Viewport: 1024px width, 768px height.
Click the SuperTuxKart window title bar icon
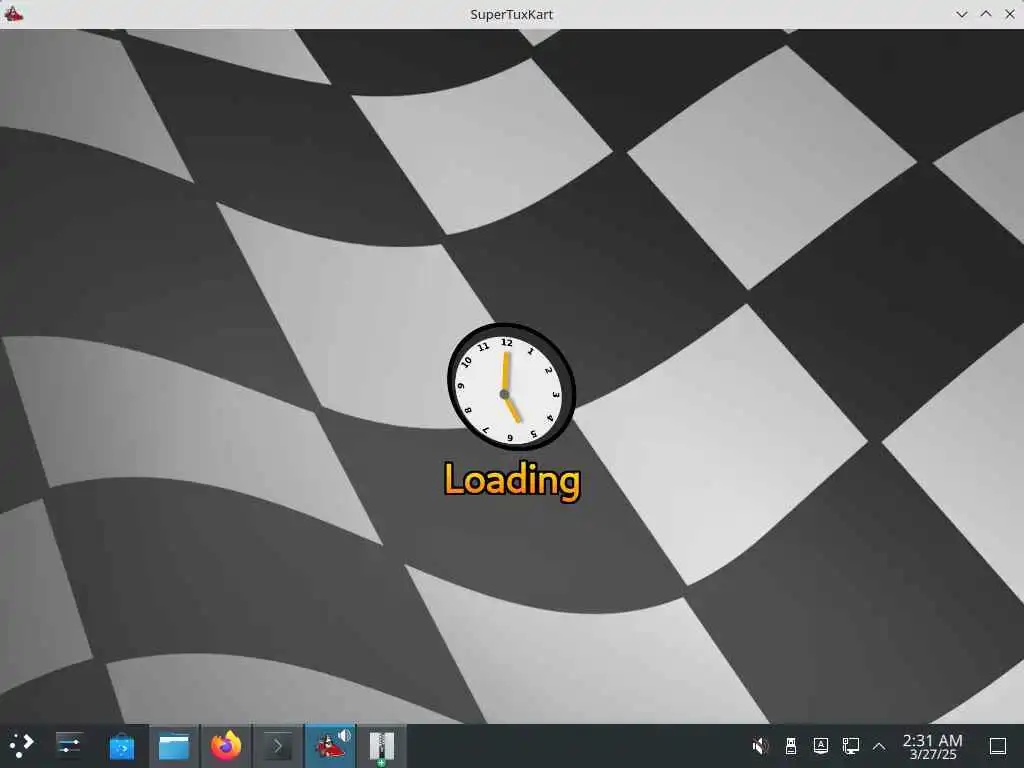pos(13,14)
